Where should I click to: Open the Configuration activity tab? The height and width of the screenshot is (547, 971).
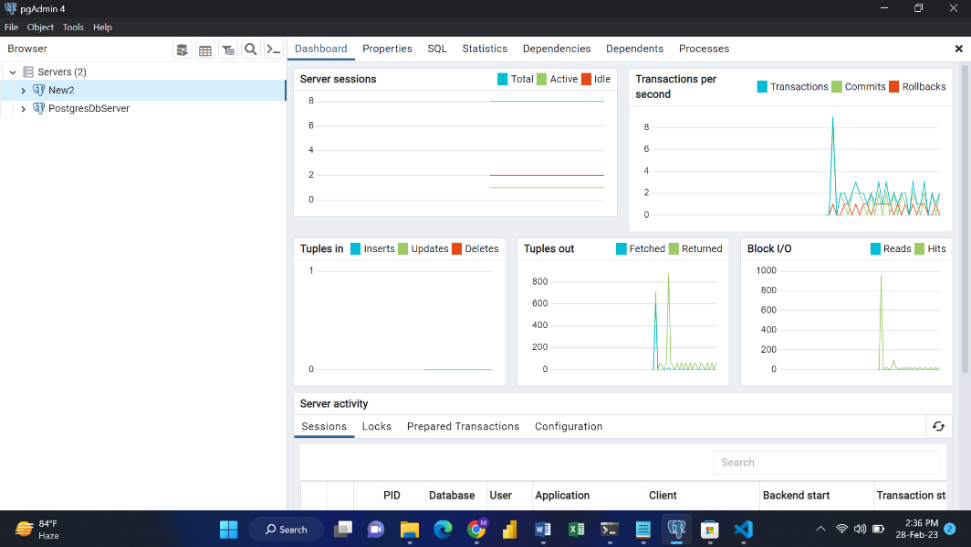pyautogui.click(x=568, y=426)
